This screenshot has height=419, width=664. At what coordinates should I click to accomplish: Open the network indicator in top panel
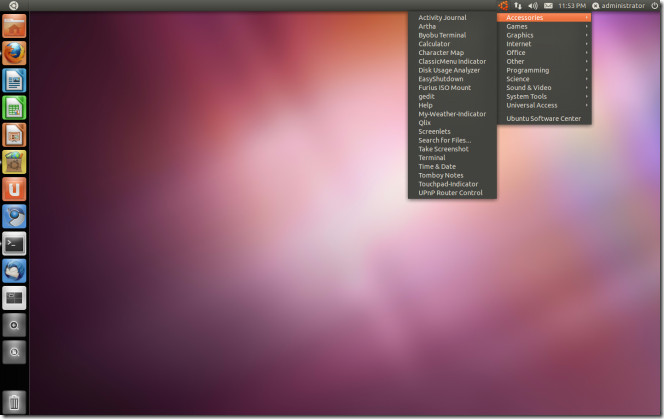[518, 6]
